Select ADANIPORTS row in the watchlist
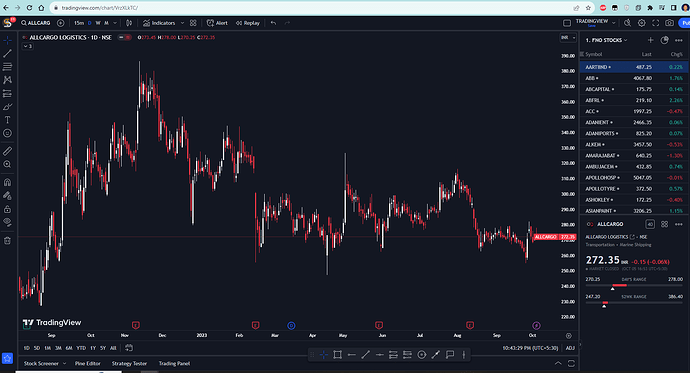Image resolution: width=690 pixels, height=373 pixels. 634,133
